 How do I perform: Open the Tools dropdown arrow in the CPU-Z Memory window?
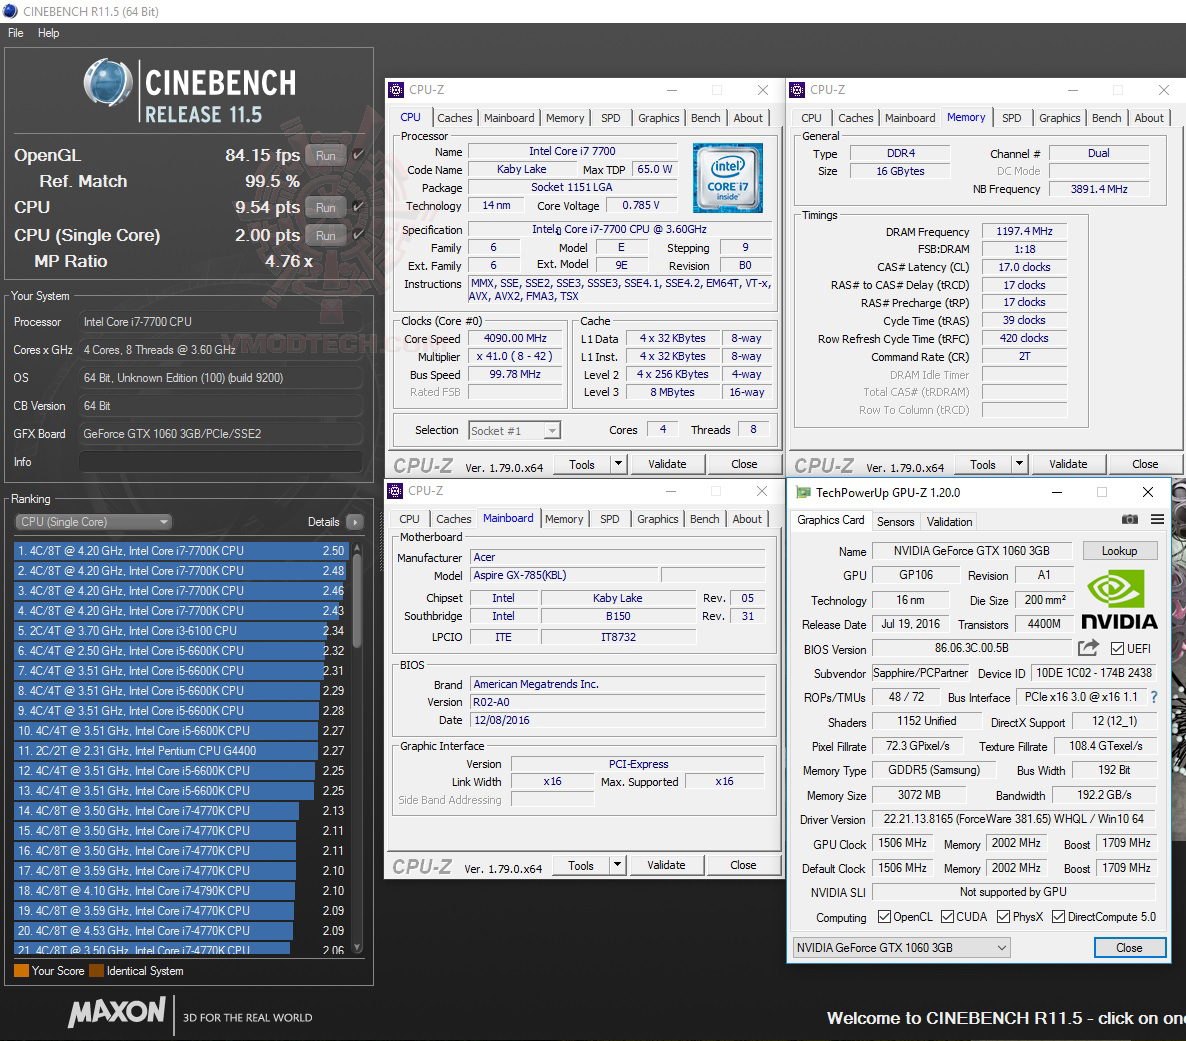(1019, 464)
